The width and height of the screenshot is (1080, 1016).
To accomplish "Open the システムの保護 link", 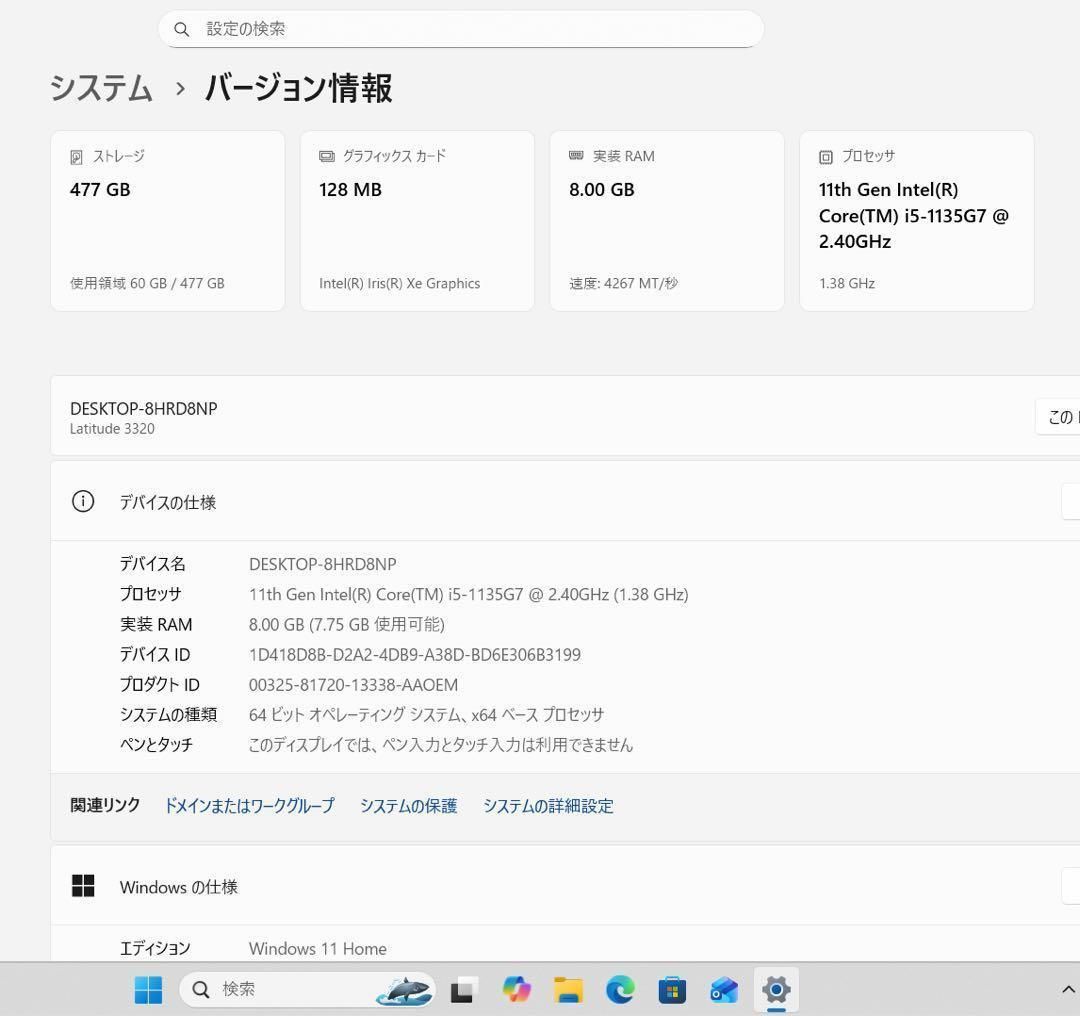I will coord(408,806).
